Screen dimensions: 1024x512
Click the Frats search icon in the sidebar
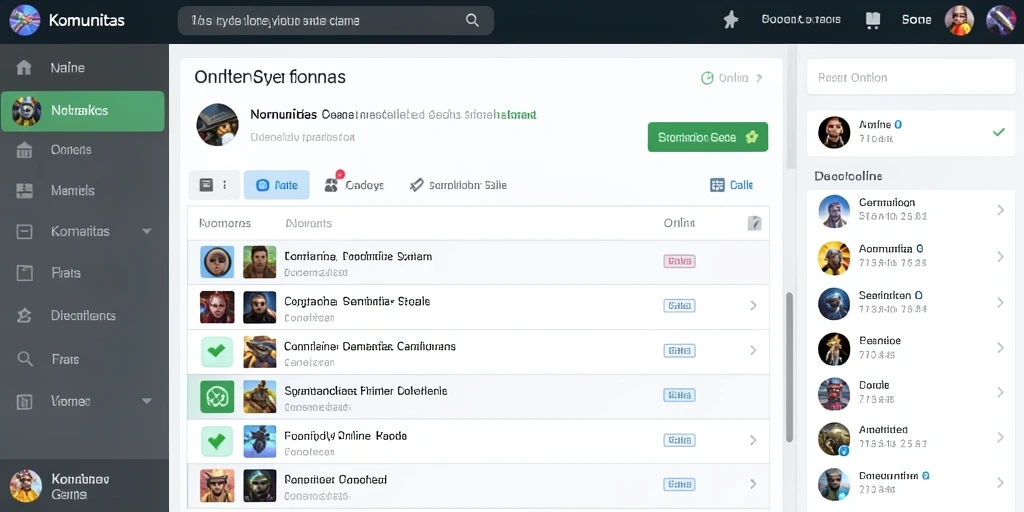tap(25, 359)
